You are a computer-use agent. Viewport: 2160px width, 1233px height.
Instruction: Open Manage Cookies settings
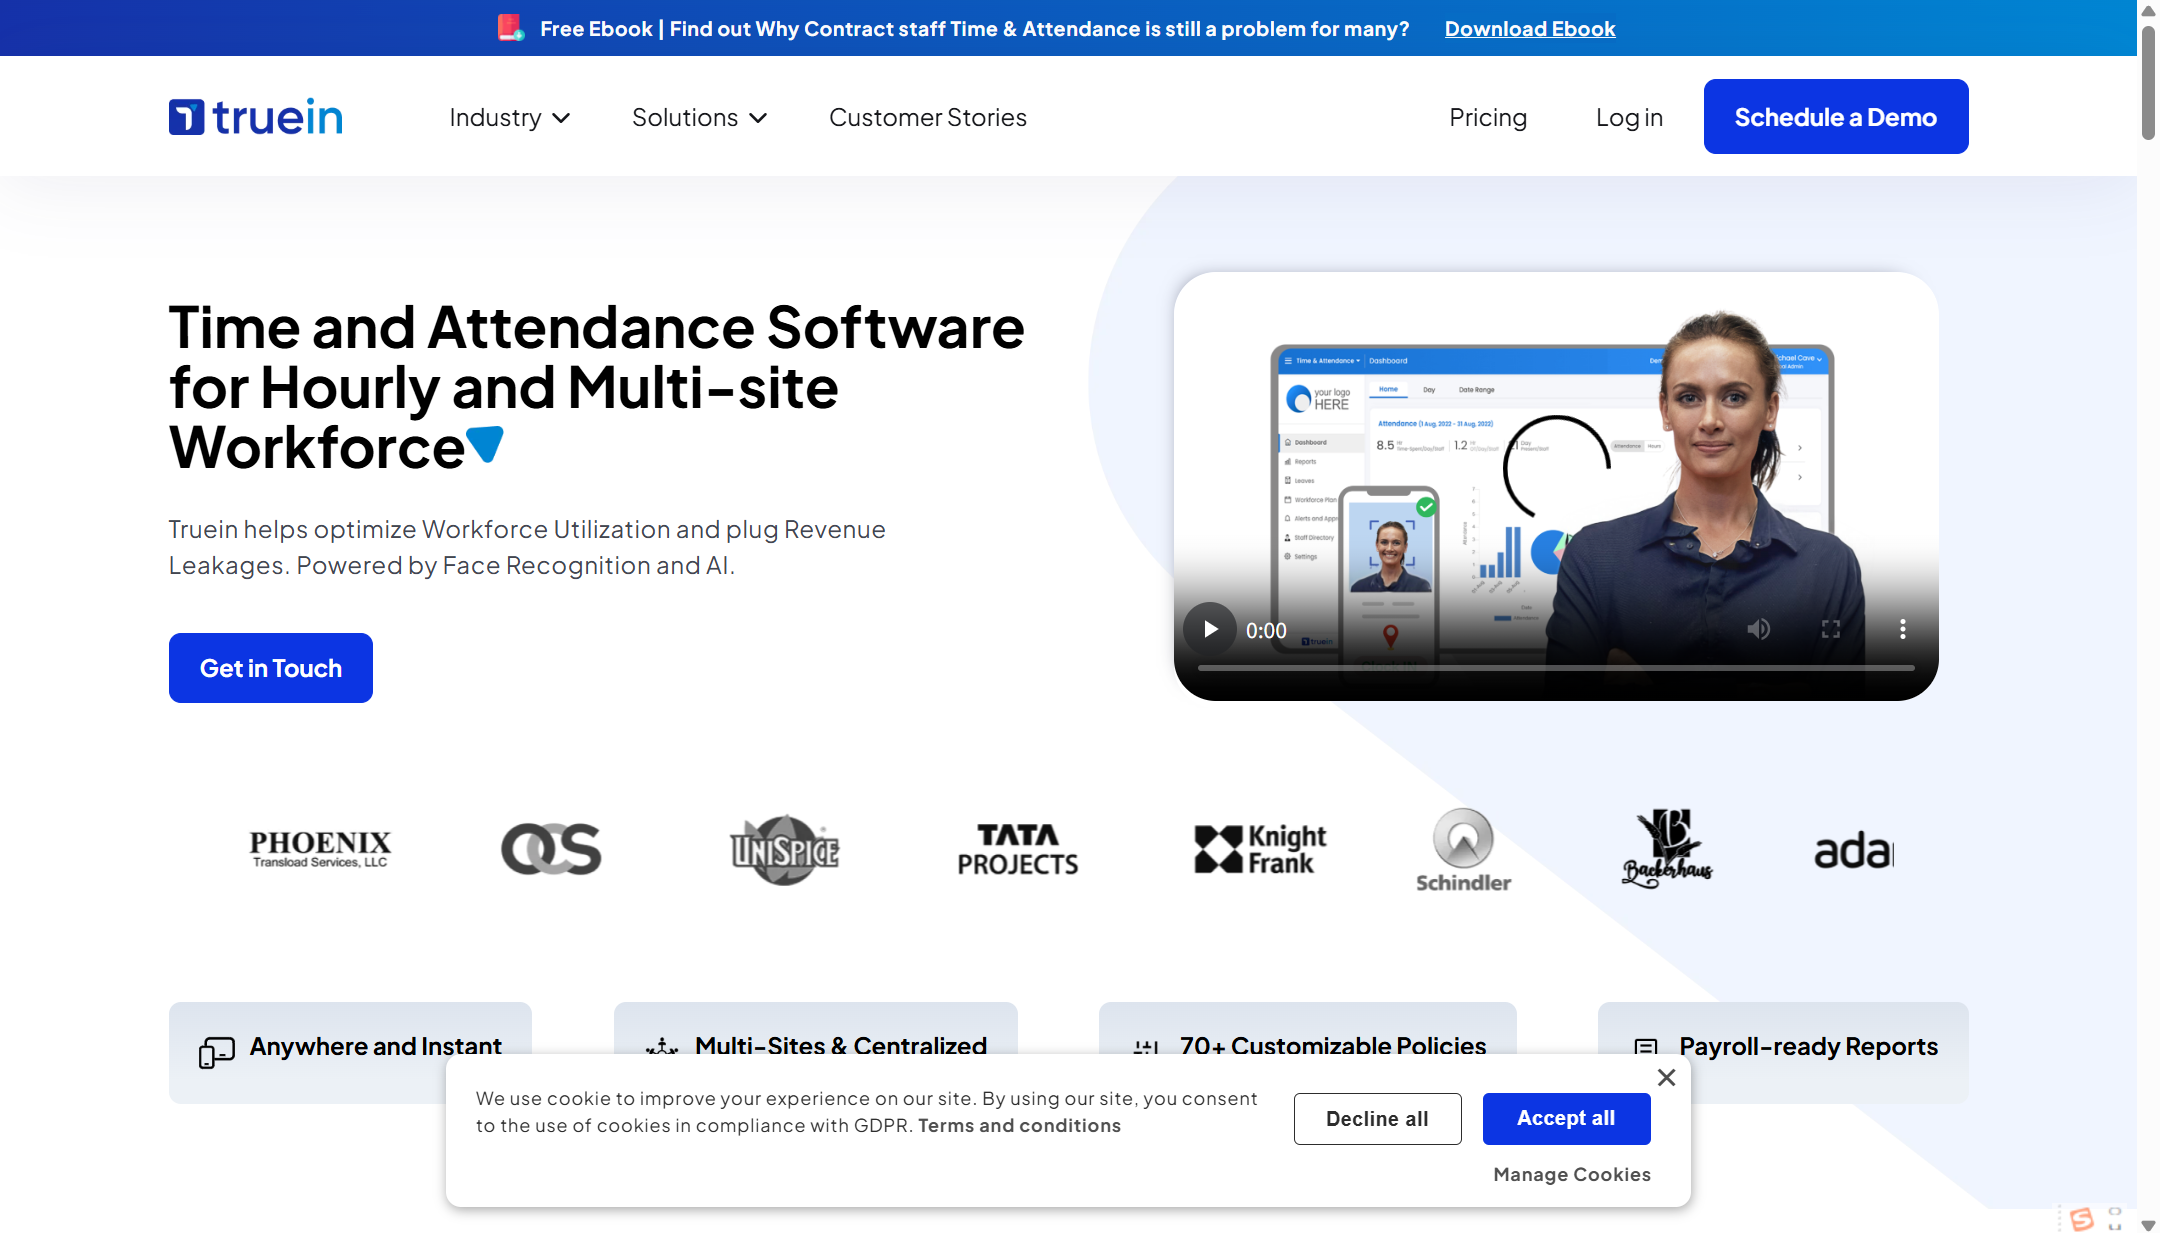[1571, 1174]
